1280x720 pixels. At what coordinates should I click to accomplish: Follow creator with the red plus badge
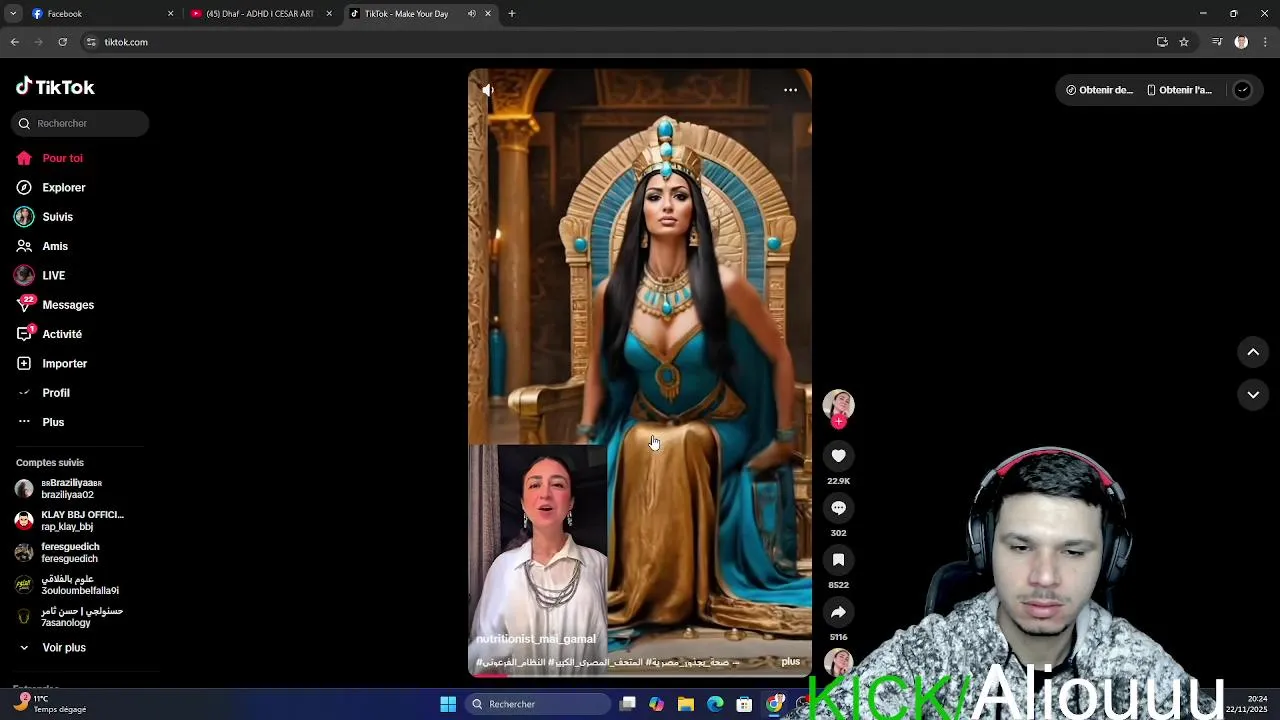point(838,422)
